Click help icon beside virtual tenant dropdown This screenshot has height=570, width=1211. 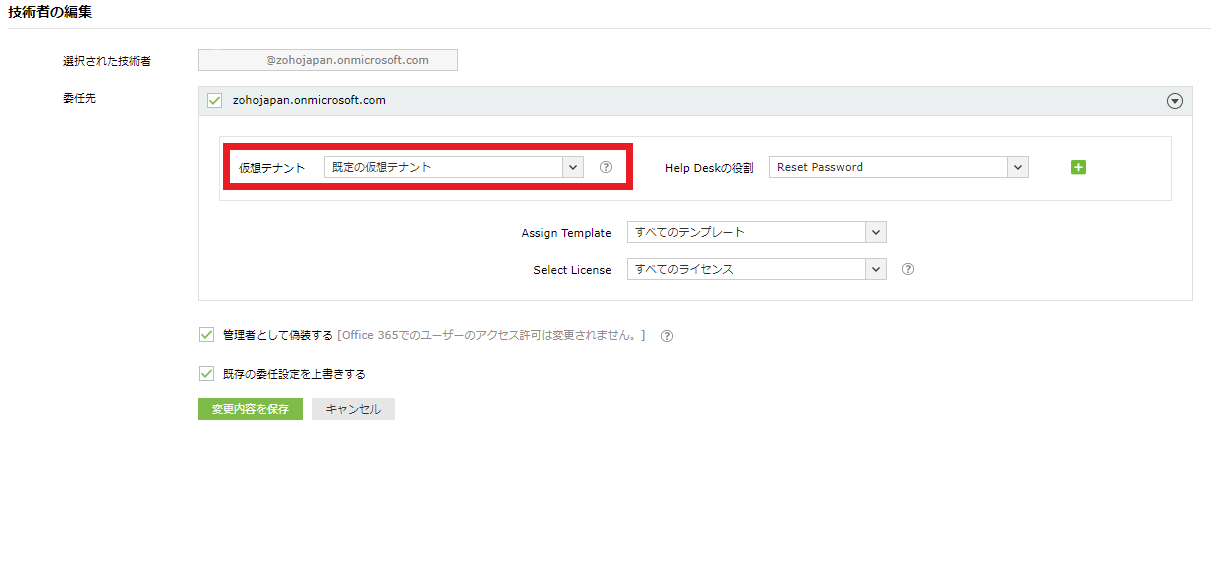coord(605,167)
